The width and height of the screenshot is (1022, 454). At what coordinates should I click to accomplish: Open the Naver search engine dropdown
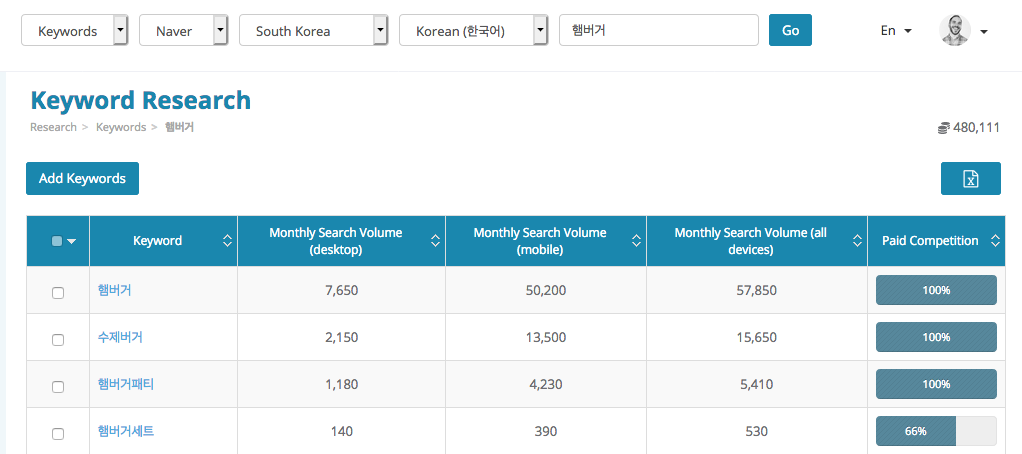183,31
